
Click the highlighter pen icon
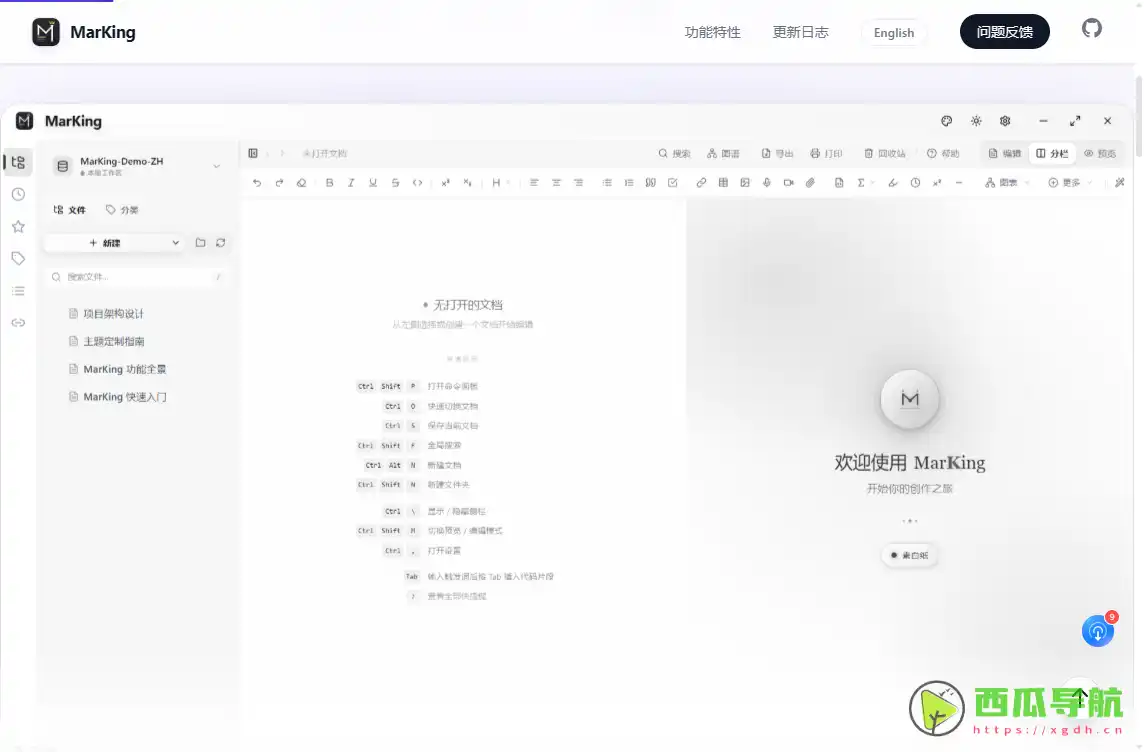click(893, 183)
